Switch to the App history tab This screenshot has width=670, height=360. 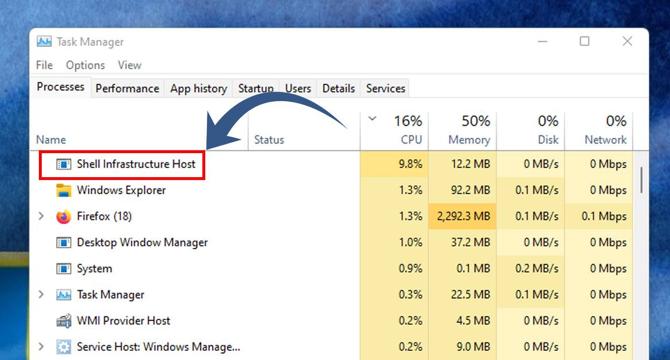point(198,88)
